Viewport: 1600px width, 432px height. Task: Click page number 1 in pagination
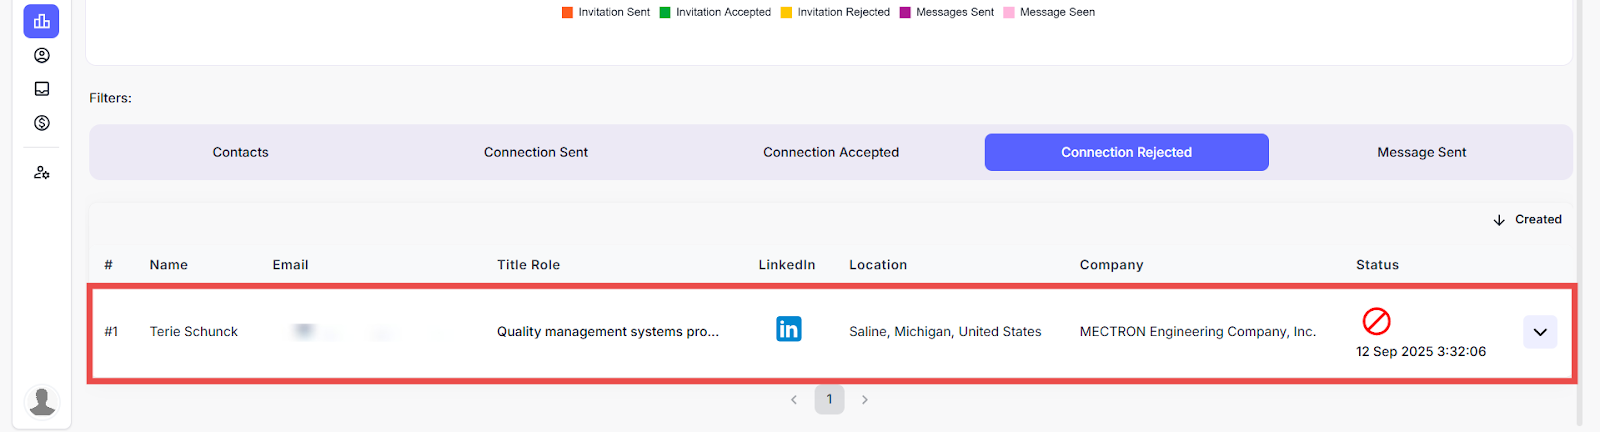point(829,400)
